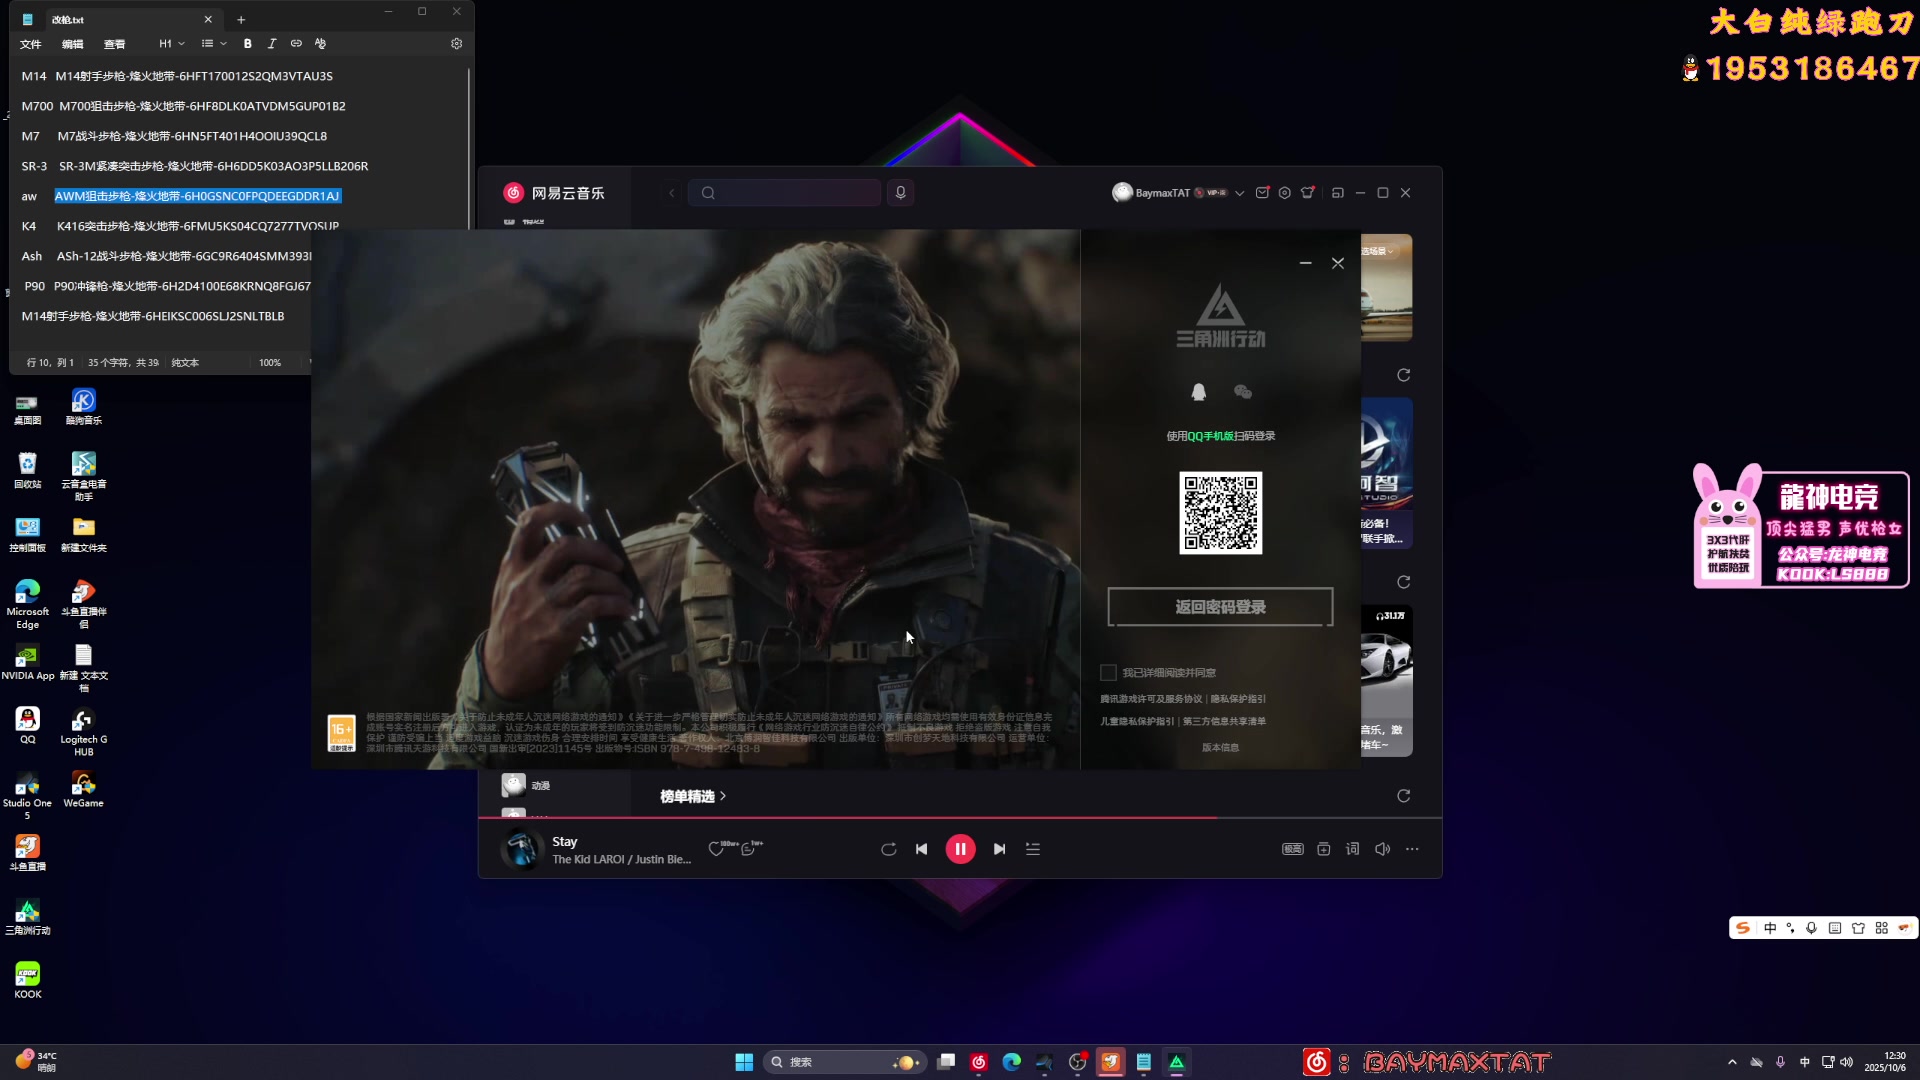
Task: Go to the previous track
Action: pyautogui.click(x=921, y=849)
